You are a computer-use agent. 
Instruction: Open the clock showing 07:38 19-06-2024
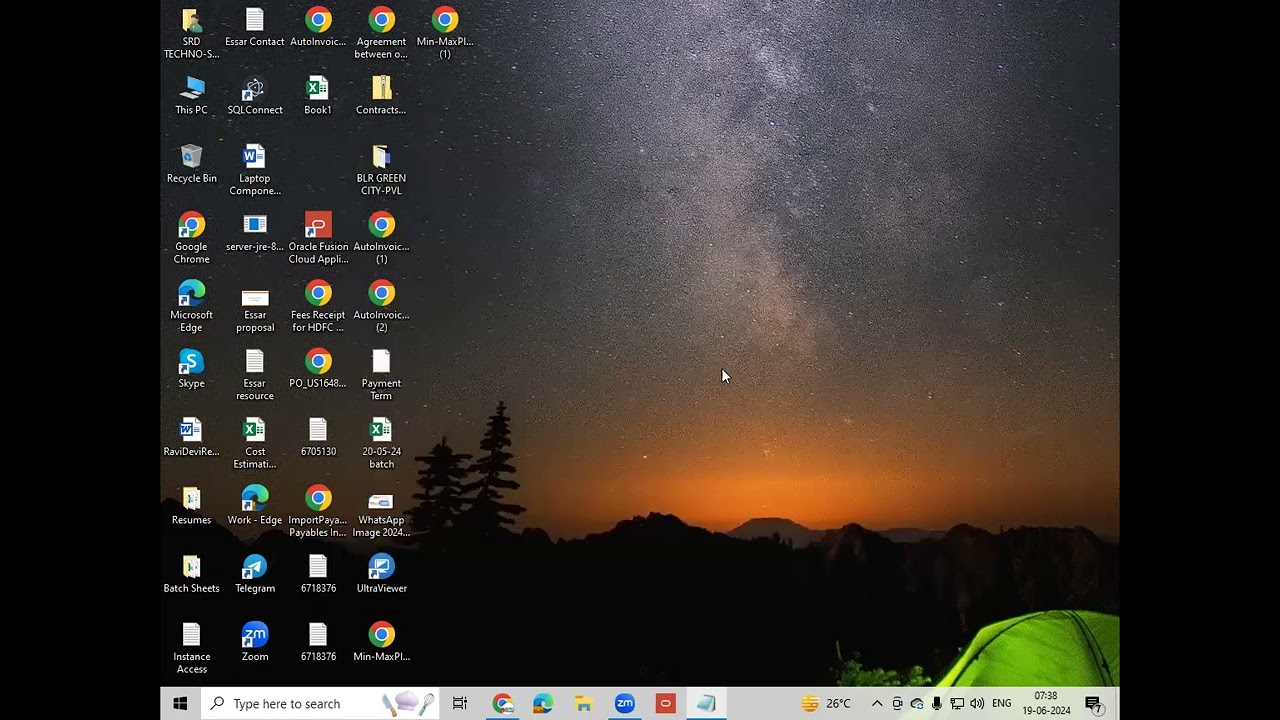point(1046,704)
